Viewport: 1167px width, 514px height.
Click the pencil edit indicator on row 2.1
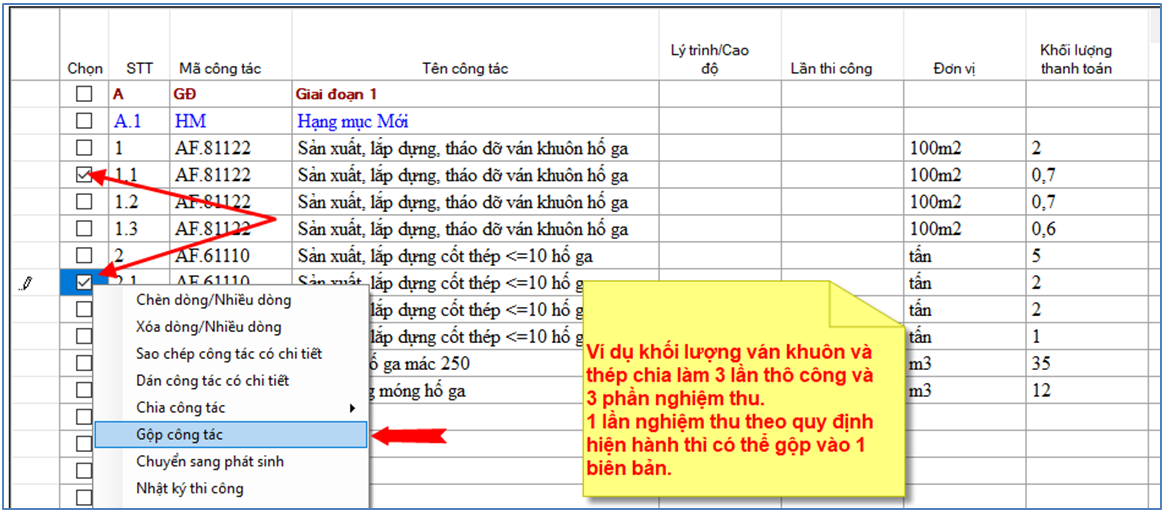pos(28,283)
